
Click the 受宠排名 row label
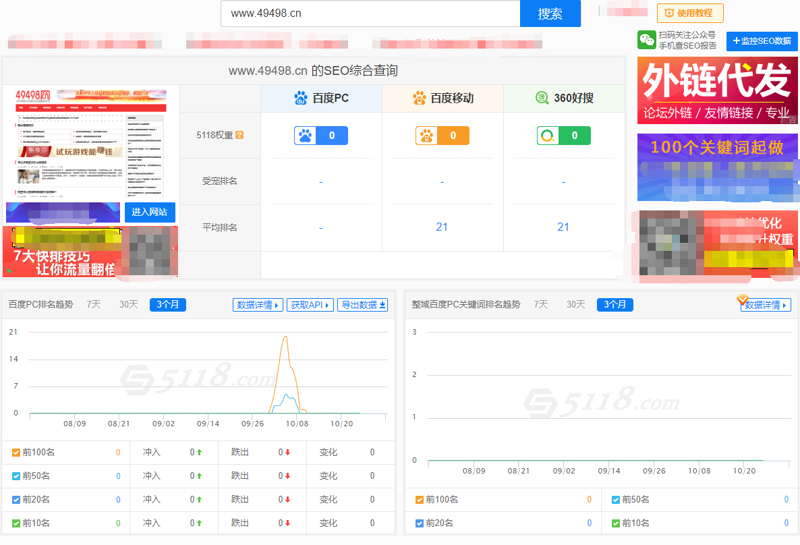click(219, 181)
